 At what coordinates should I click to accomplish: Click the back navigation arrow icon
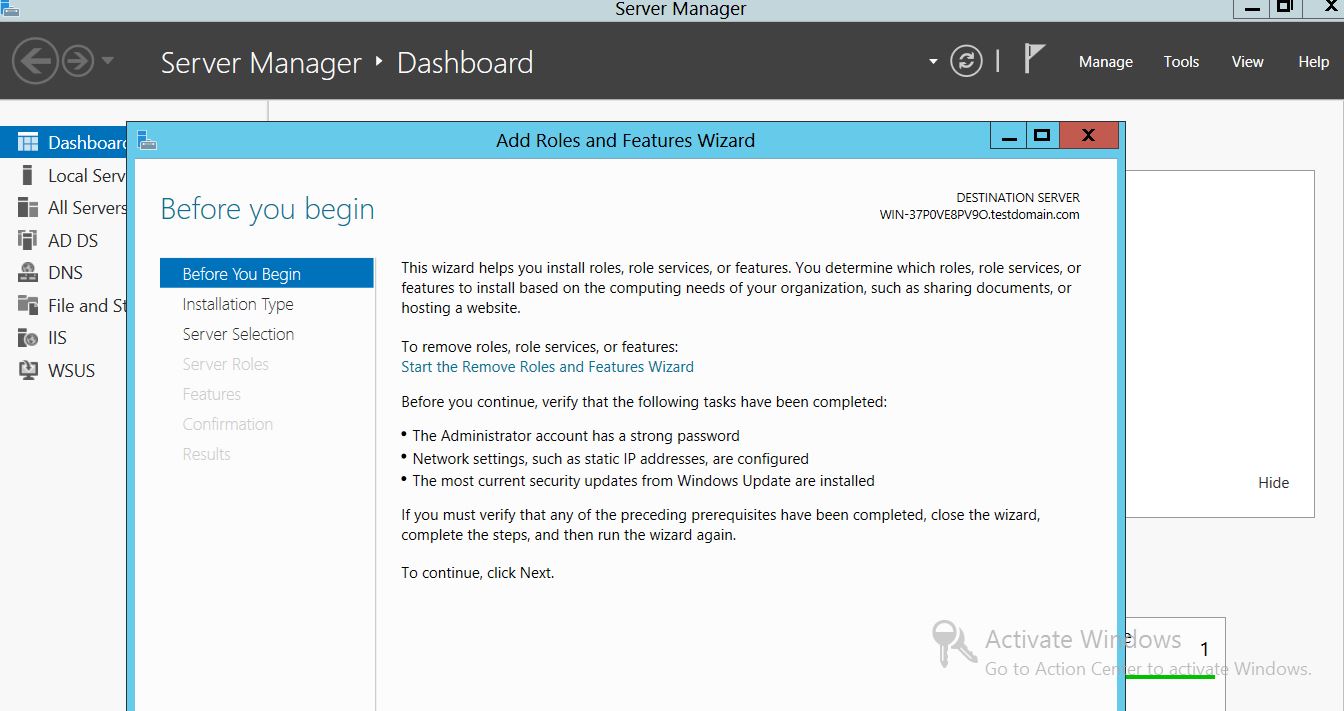point(35,62)
